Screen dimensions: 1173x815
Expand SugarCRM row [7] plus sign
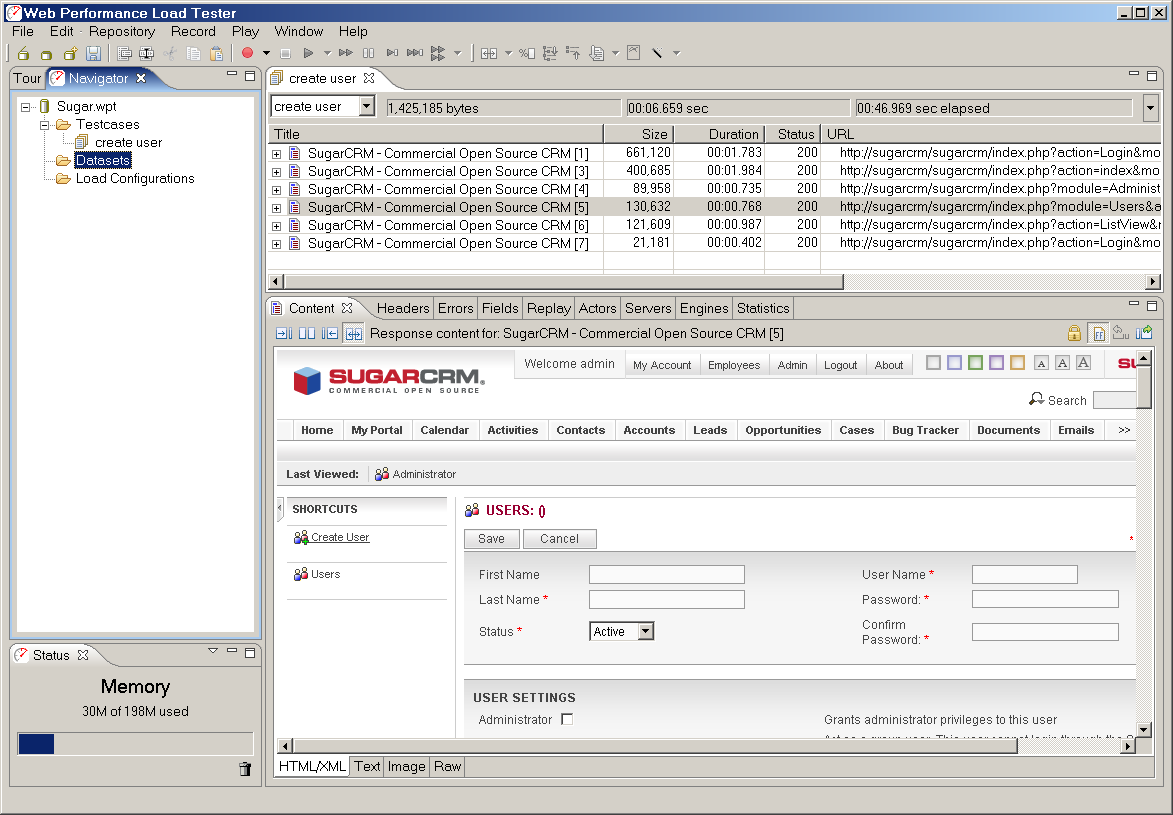pyautogui.click(x=277, y=243)
